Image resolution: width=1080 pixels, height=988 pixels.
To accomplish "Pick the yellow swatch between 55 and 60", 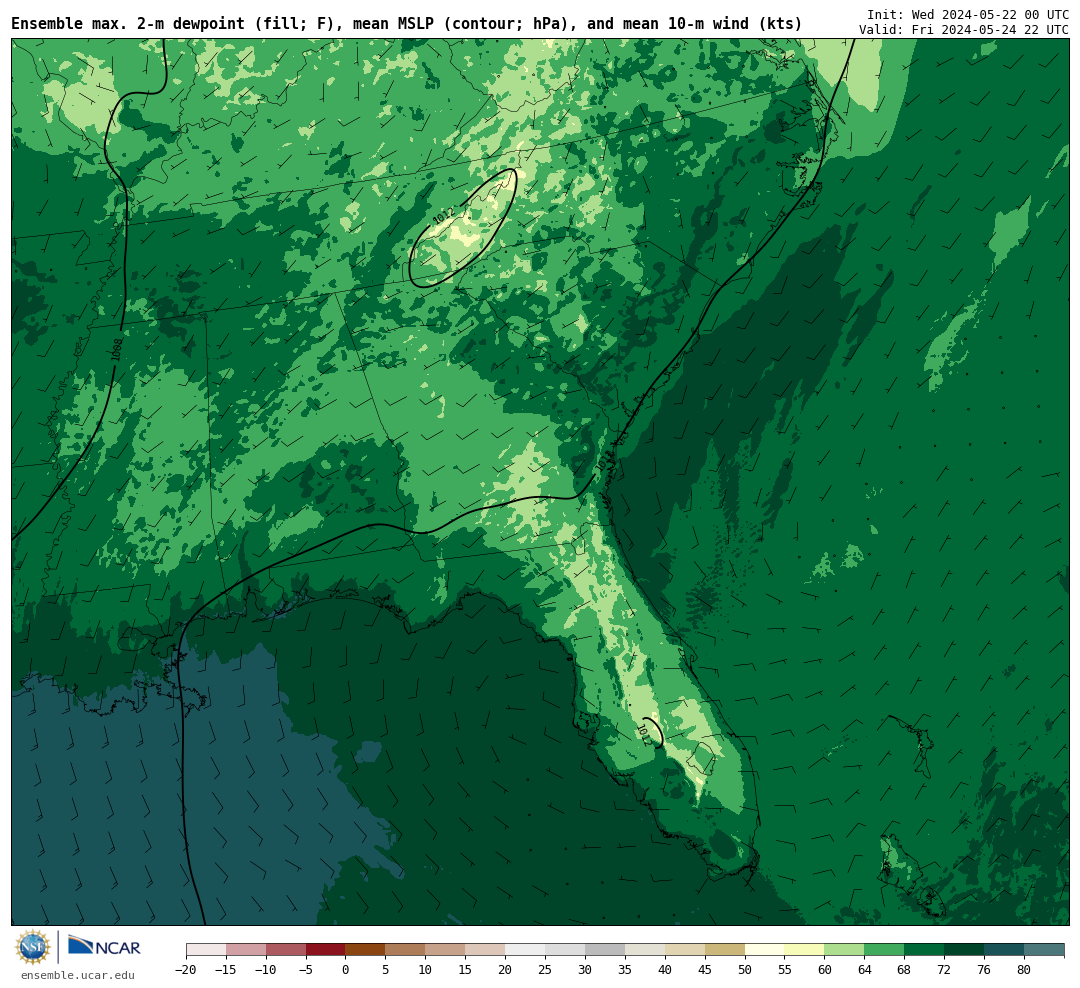I will point(805,950).
